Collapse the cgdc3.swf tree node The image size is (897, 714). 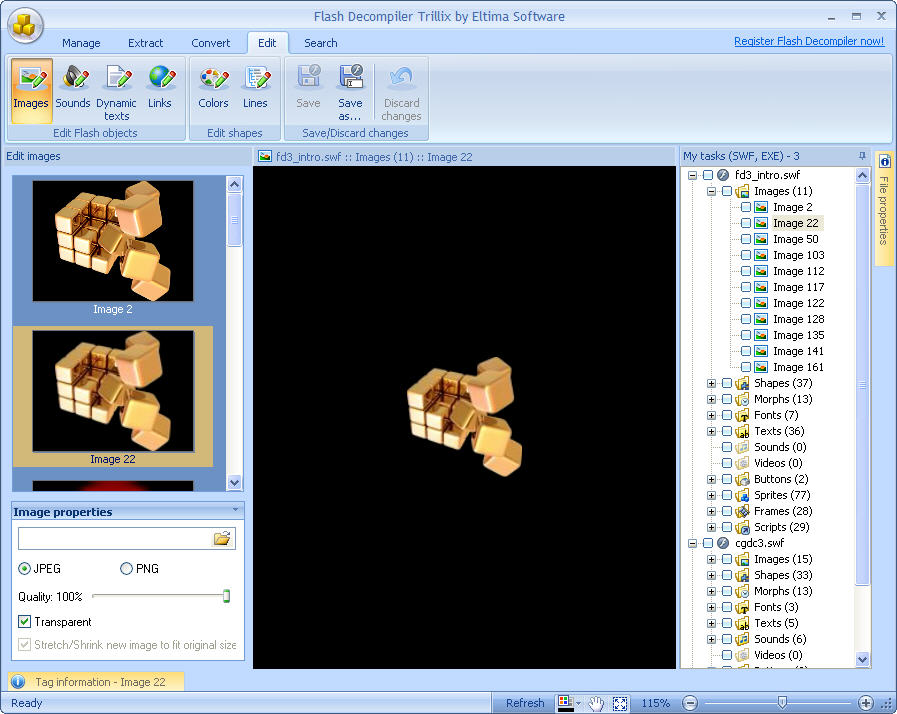click(x=693, y=543)
